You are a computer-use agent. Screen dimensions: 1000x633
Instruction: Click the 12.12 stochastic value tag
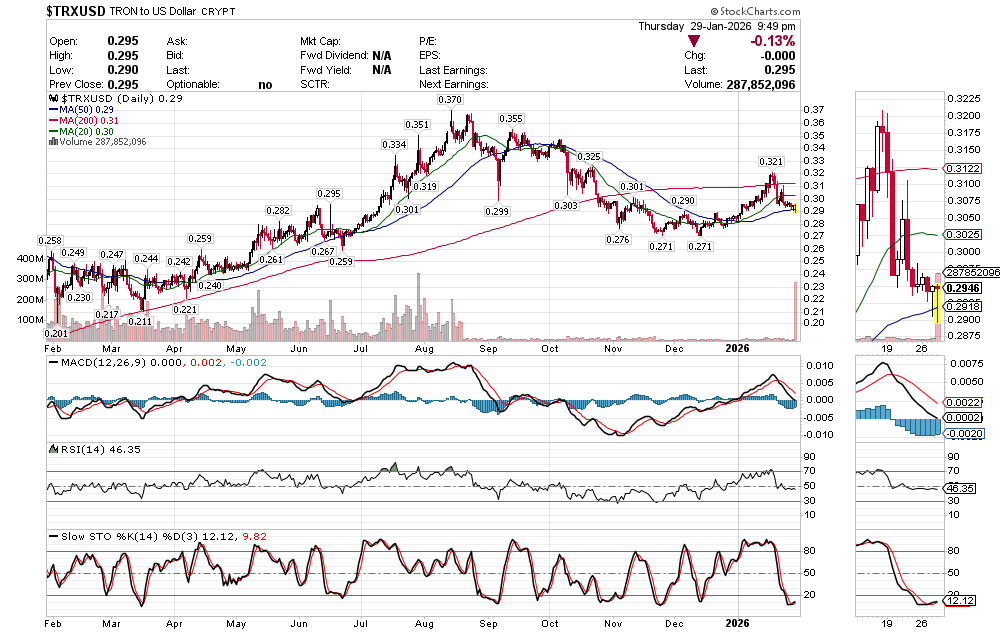coord(960,600)
